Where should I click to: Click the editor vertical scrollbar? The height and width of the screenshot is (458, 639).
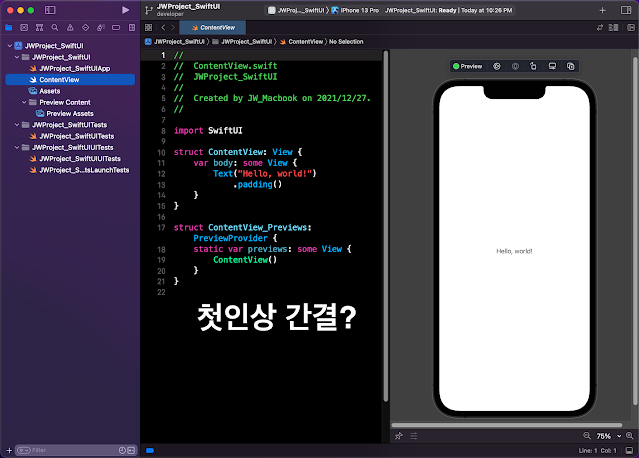[x=386, y=226]
